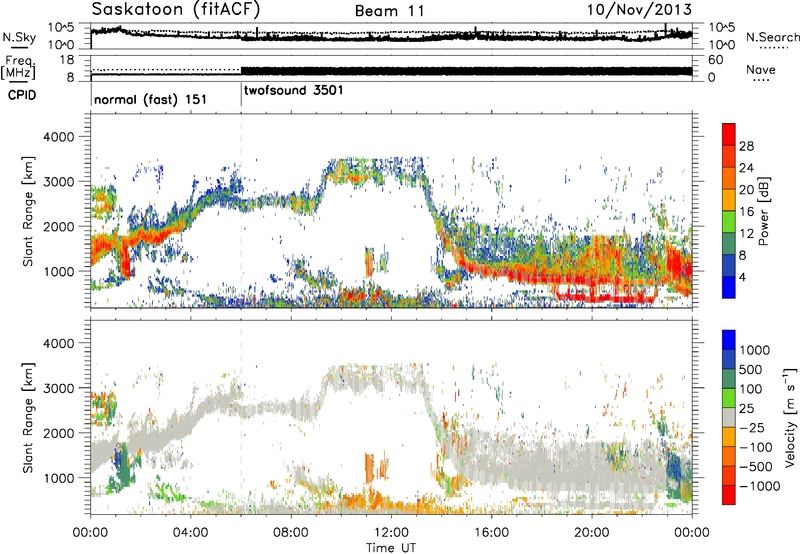Click the 'Saskatoon (fitACF)' title text

click(x=175, y=9)
